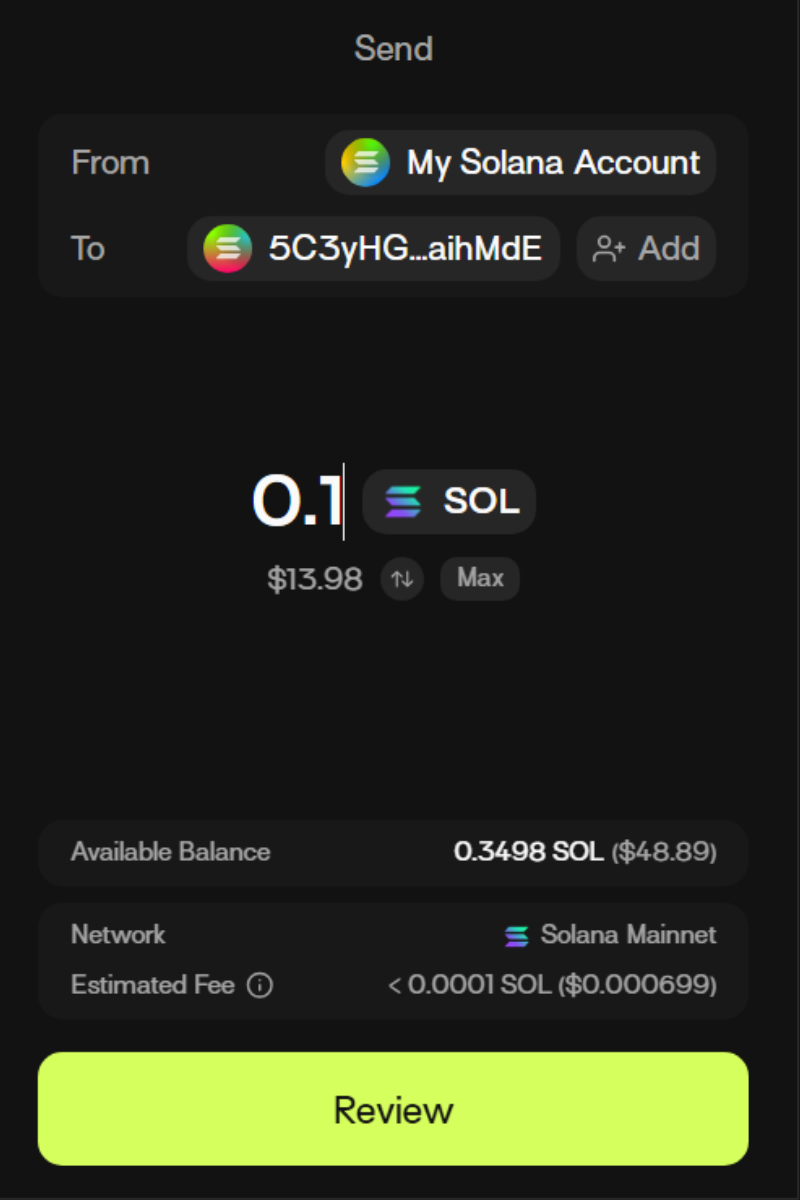Click the Solana logo in the SOL selector
The height and width of the screenshot is (1200, 800).
click(x=404, y=501)
